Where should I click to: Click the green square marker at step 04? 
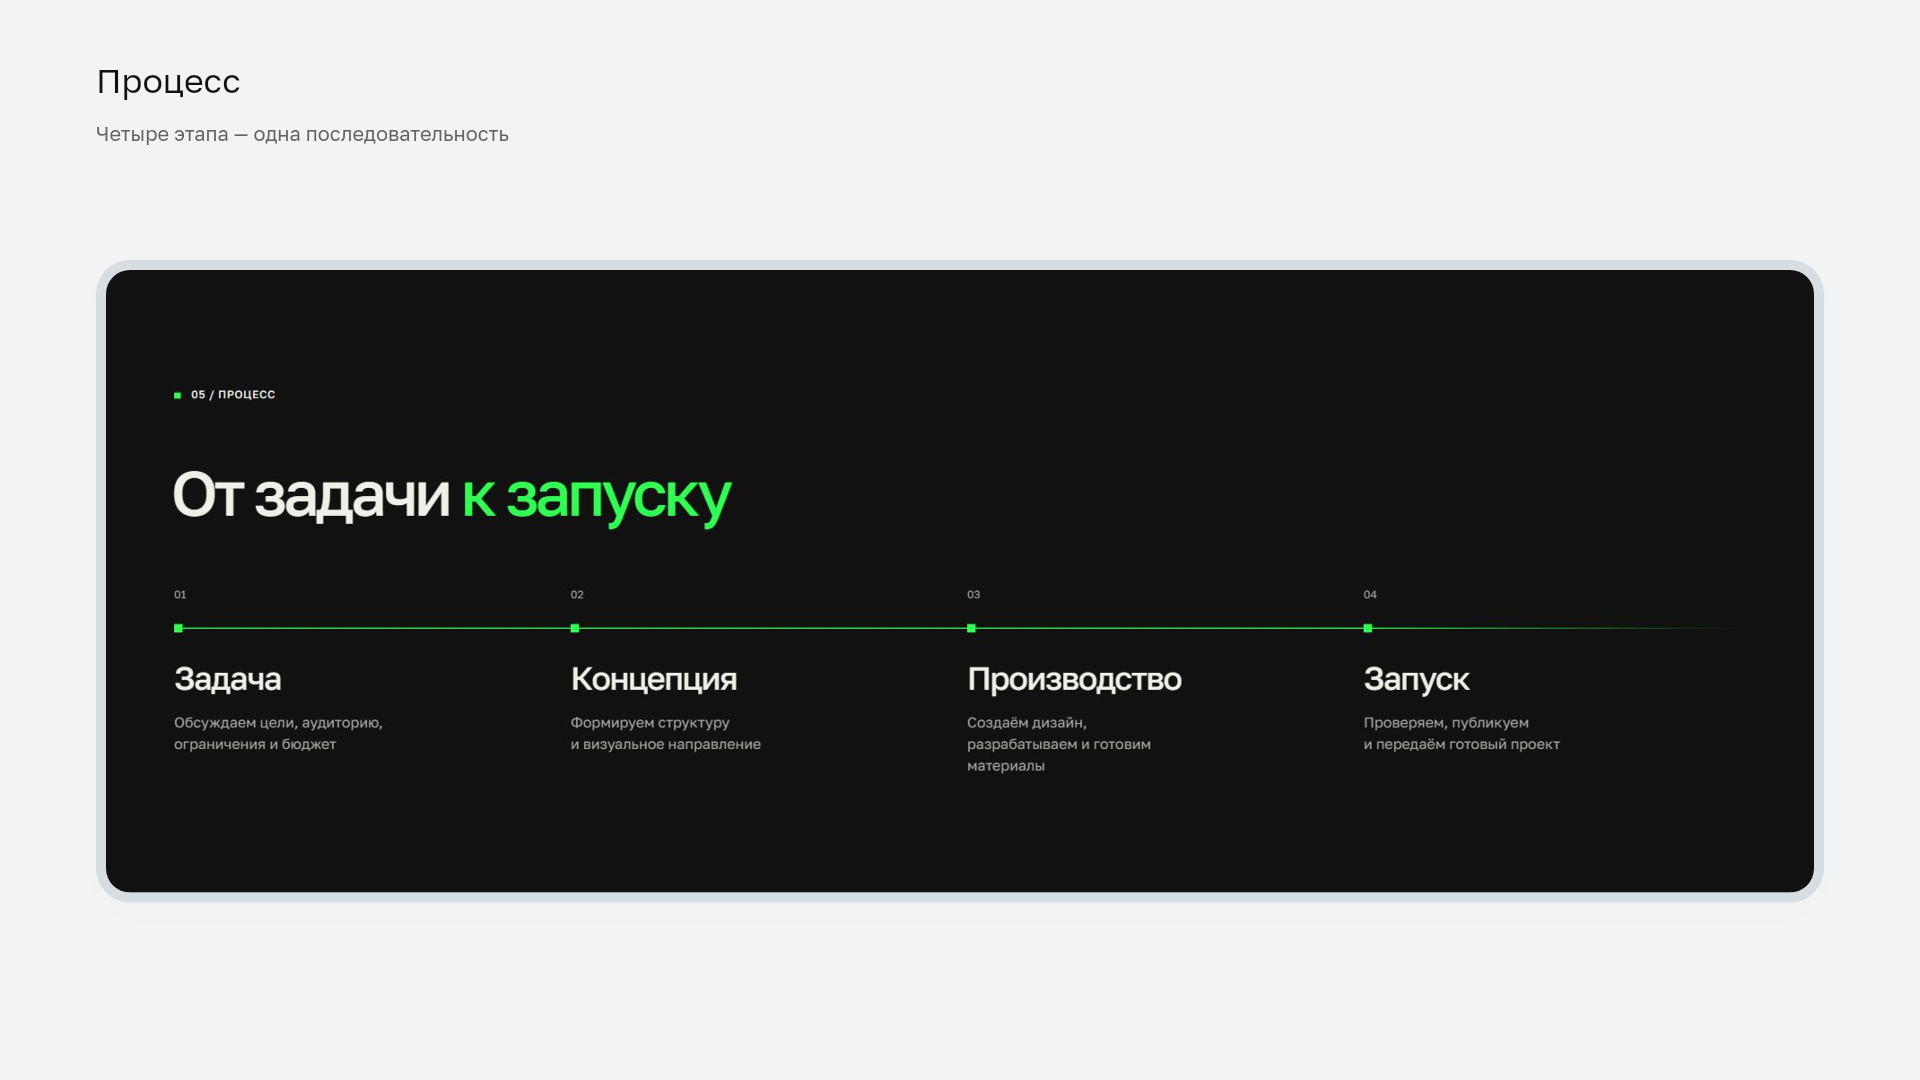[1368, 628]
